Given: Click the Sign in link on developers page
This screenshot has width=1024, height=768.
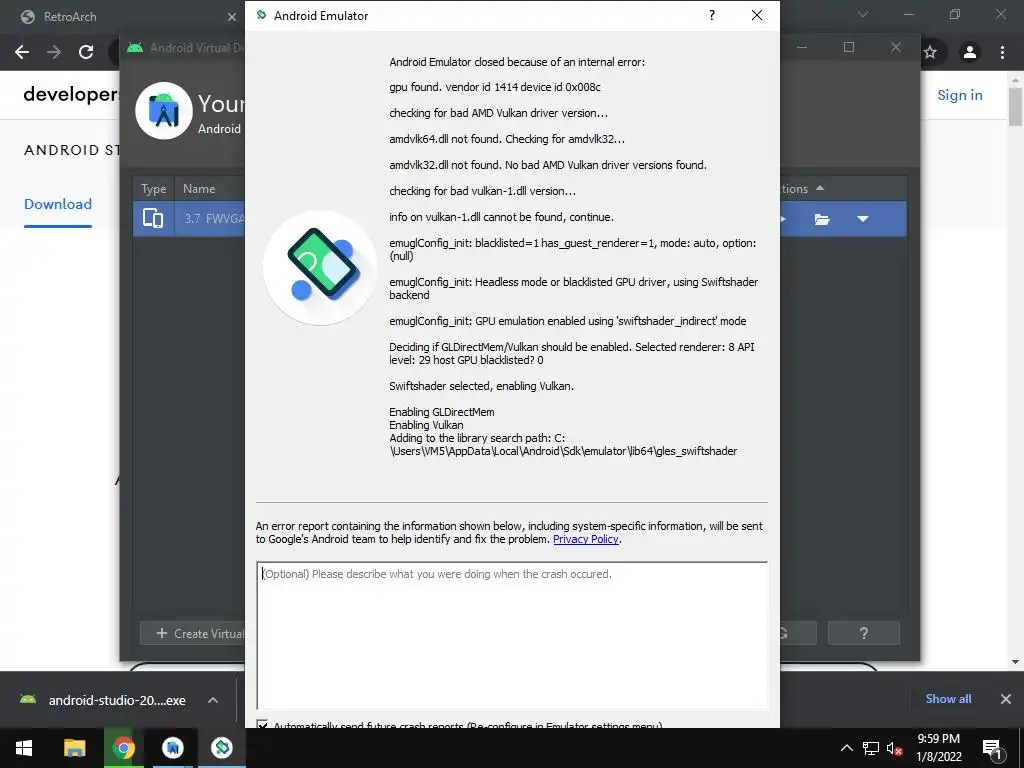Looking at the screenshot, I should (x=959, y=95).
